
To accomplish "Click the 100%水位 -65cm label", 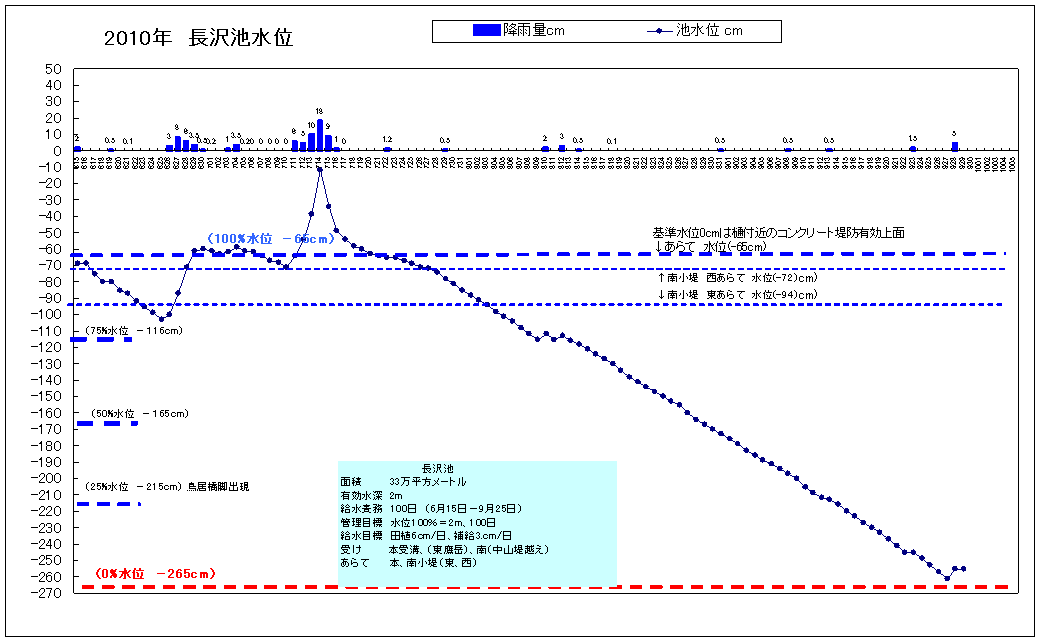I will pyautogui.click(x=270, y=240).
